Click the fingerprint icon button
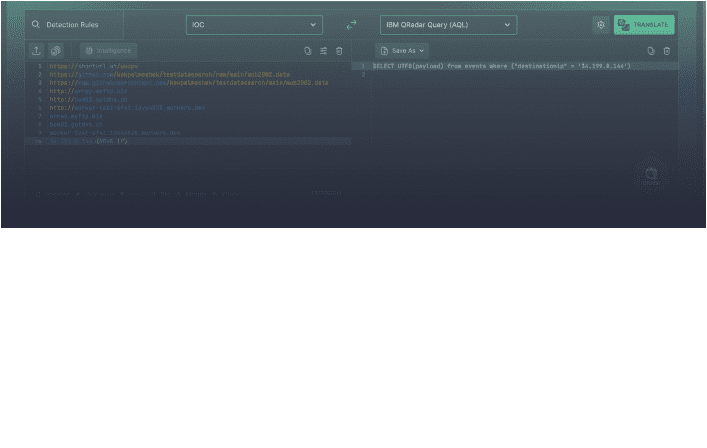This screenshot has width=707, height=448. pyautogui.click(x=56, y=50)
